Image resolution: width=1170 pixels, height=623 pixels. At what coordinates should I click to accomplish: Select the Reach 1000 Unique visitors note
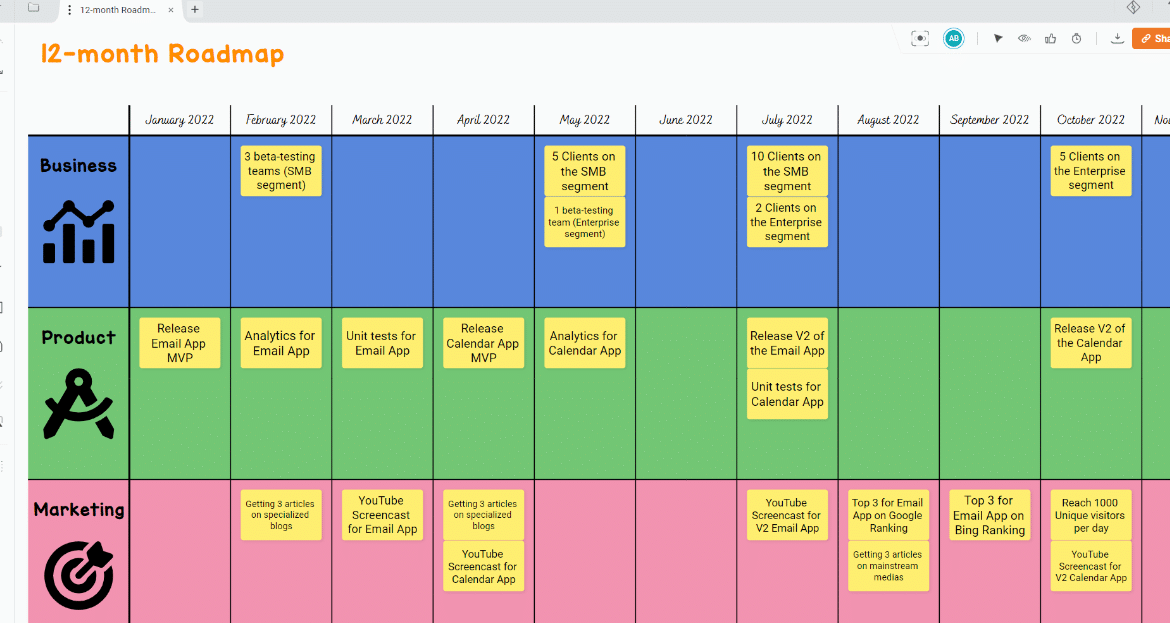click(x=1090, y=515)
